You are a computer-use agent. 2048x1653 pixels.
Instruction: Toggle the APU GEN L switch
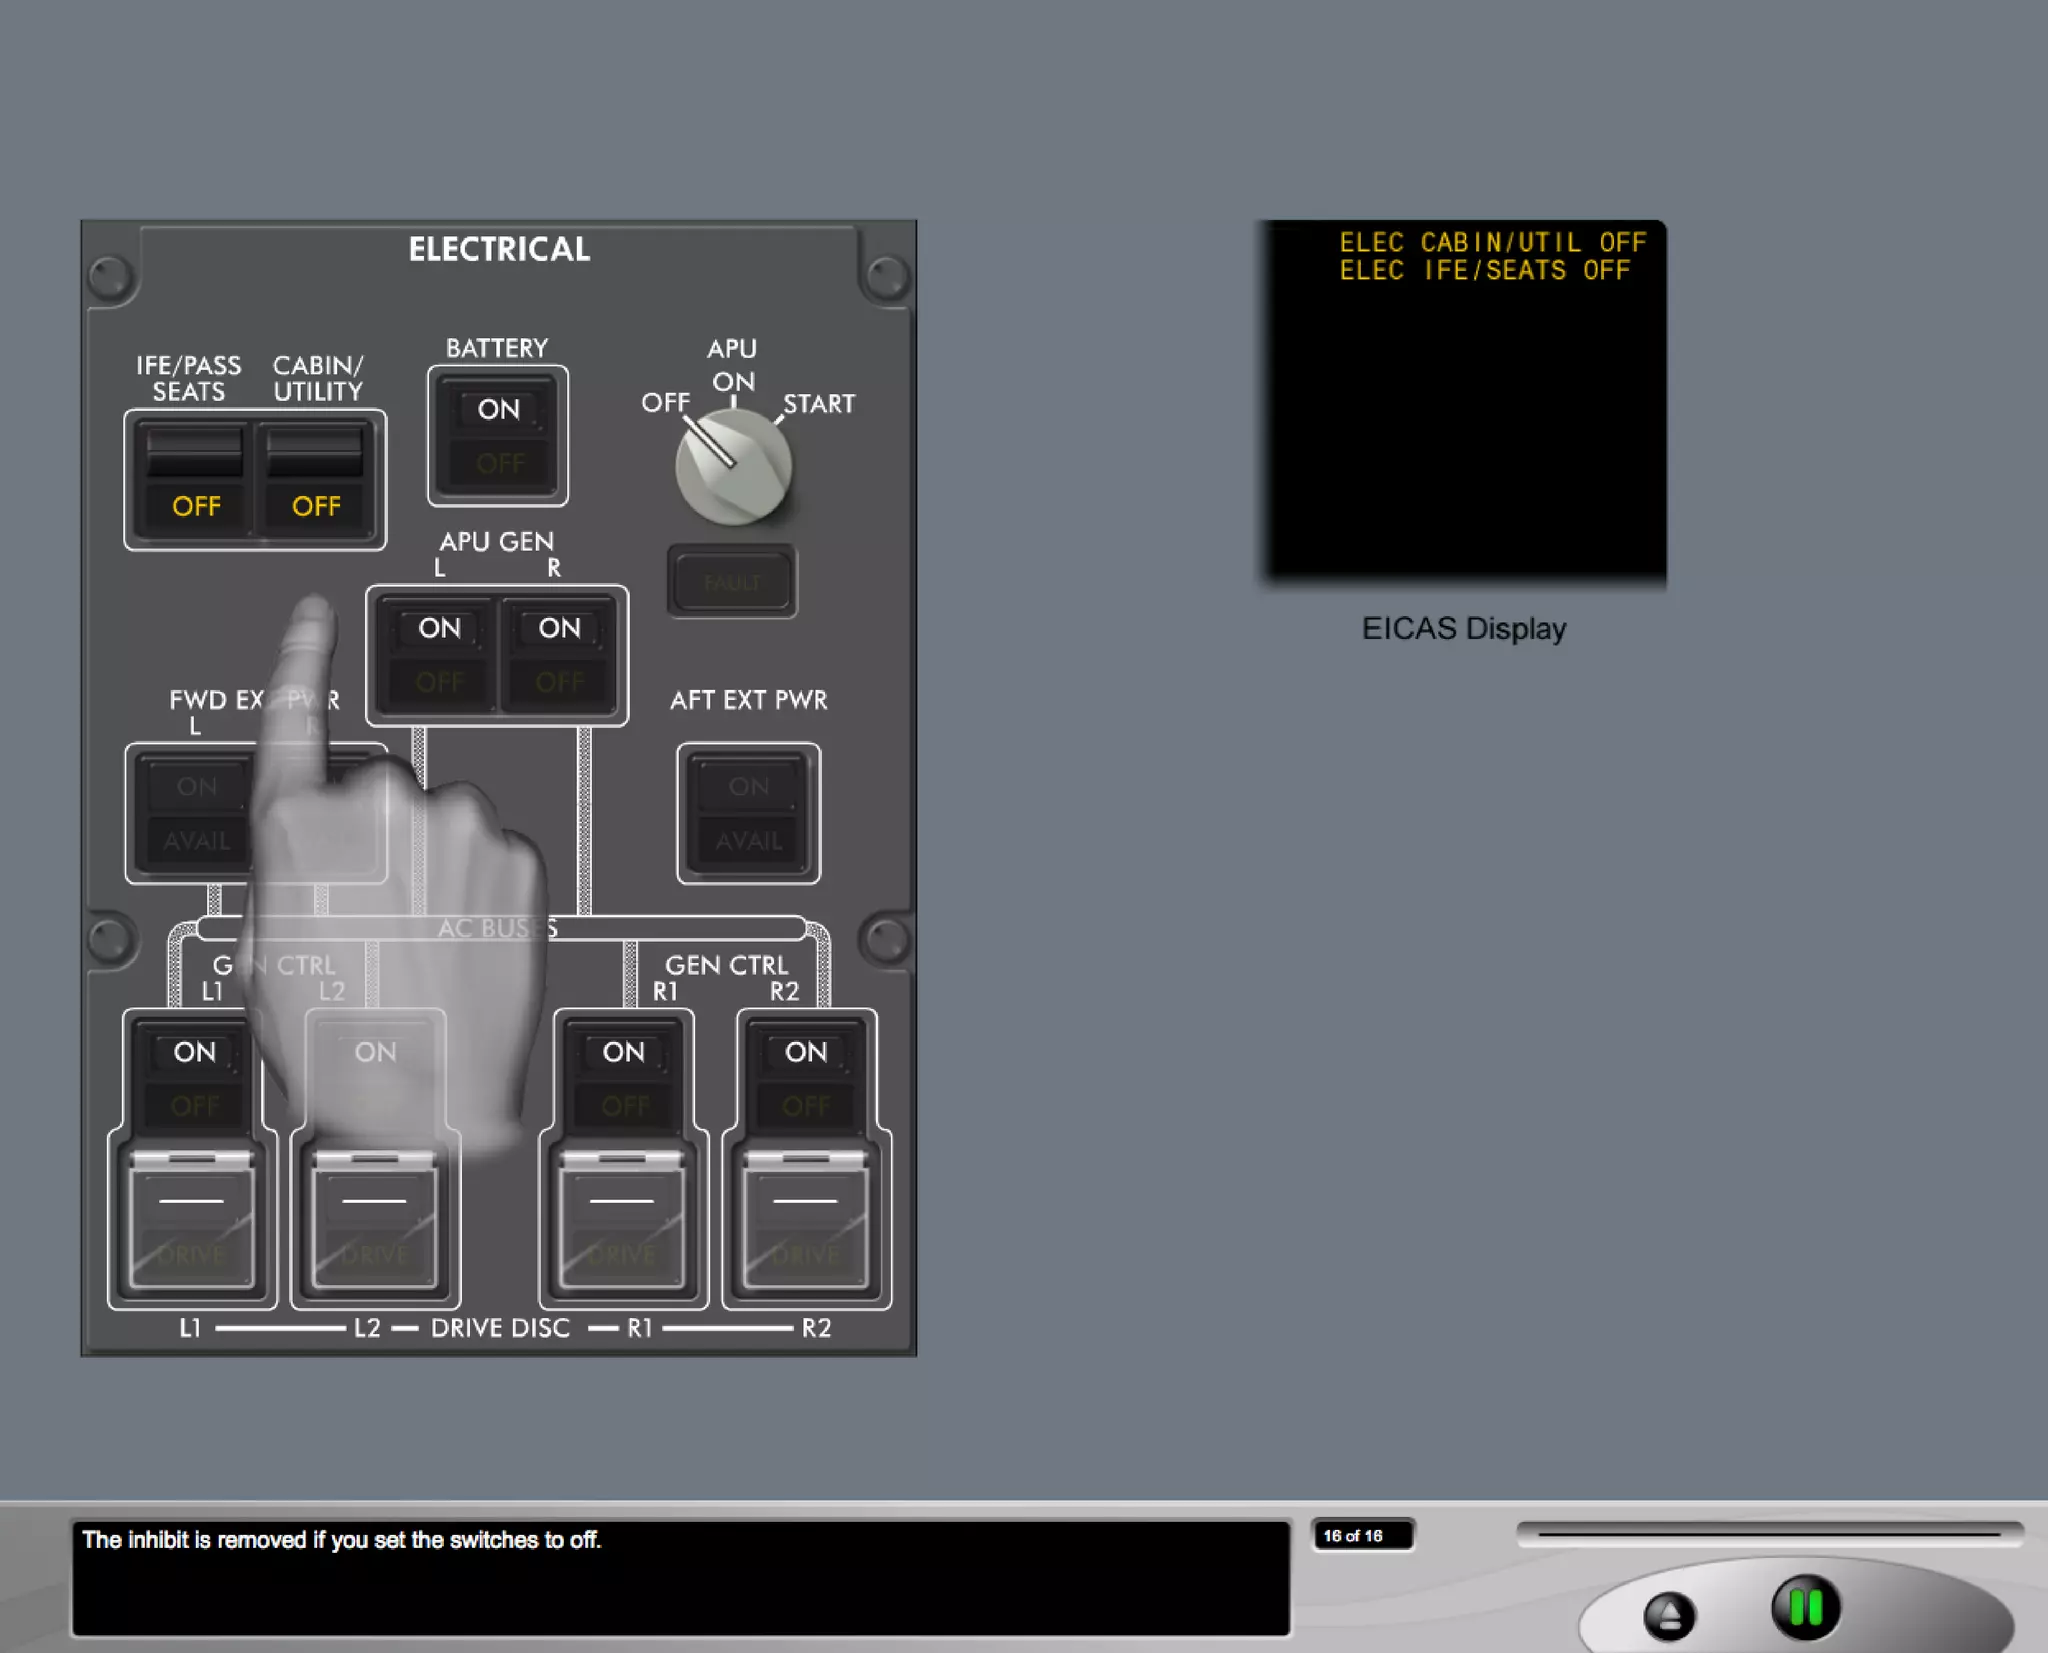439,655
